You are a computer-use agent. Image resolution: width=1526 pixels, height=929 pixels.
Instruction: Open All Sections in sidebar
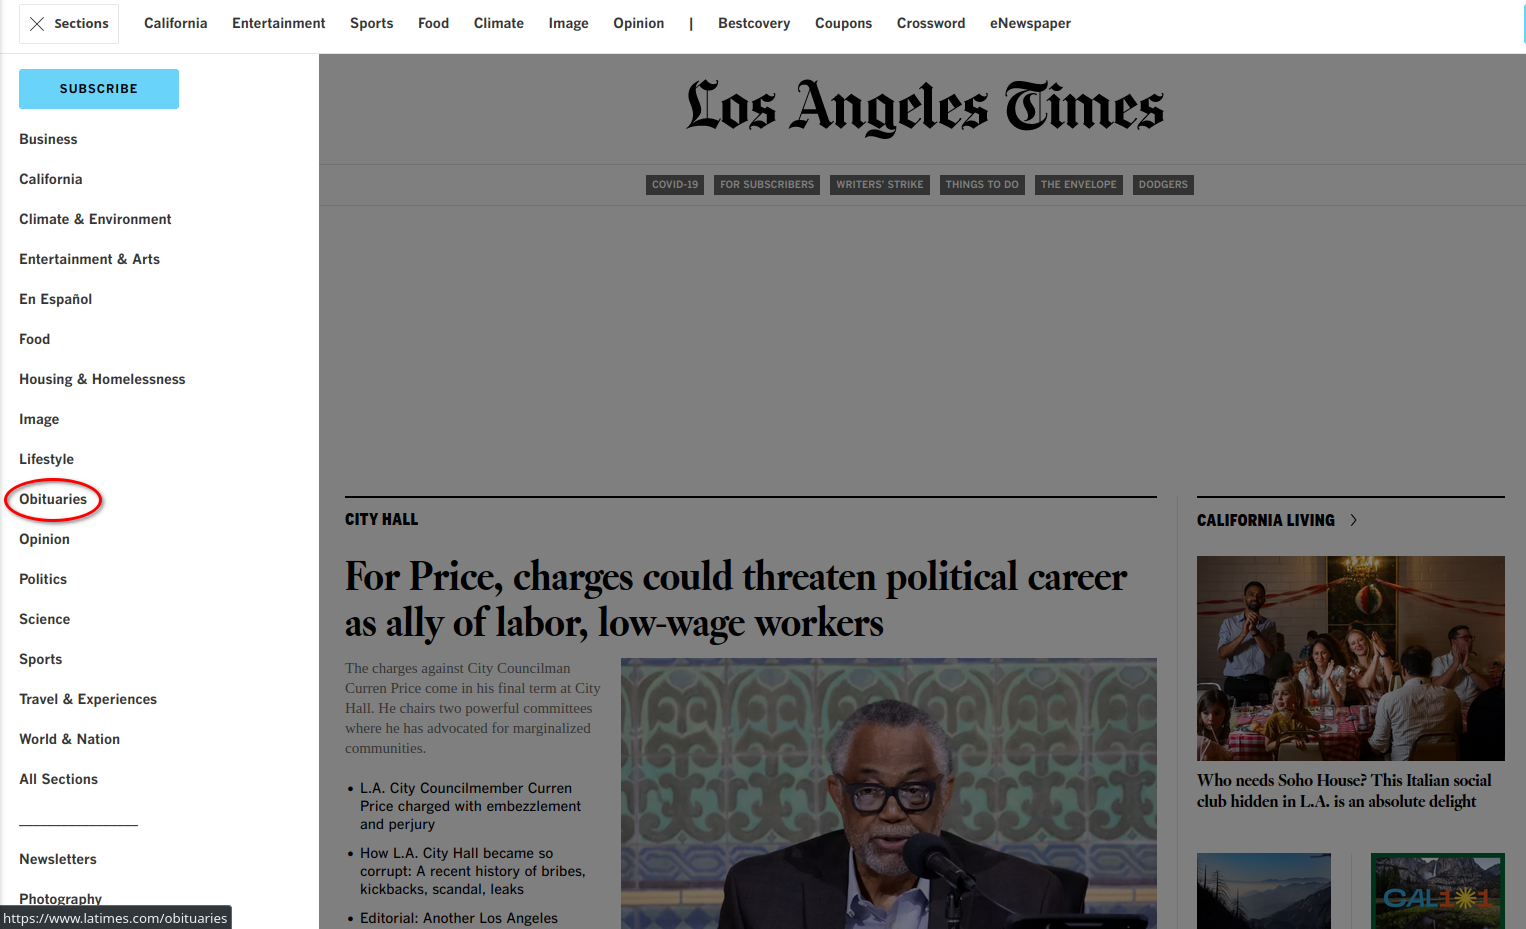pos(59,779)
